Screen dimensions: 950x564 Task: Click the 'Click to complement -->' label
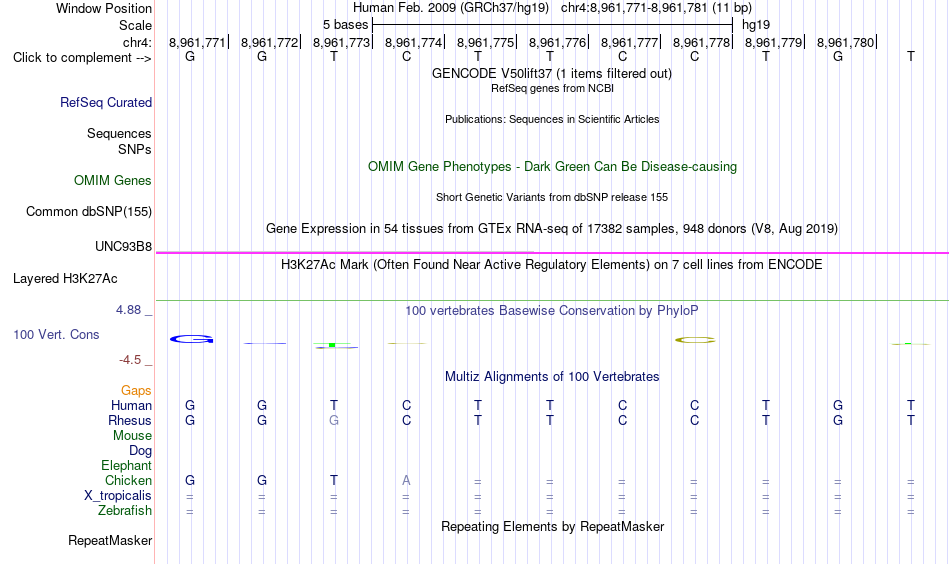click(82, 58)
